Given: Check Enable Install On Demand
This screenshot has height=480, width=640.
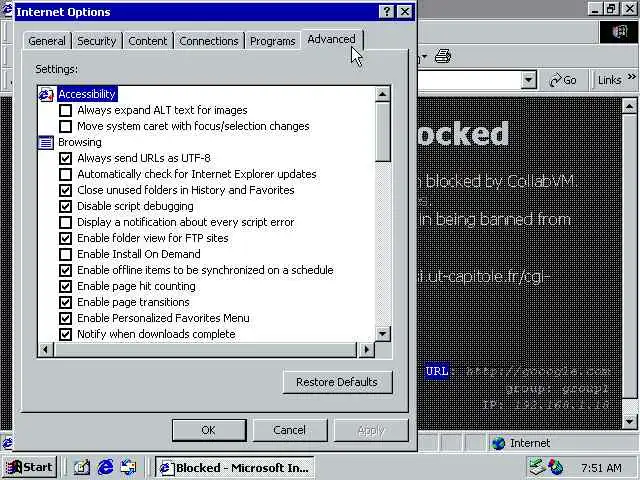Looking at the screenshot, I should pyautogui.click(x=65, y=254).
